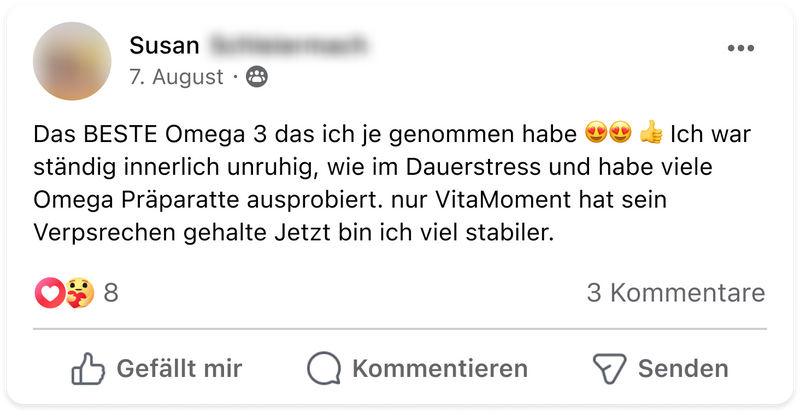Open the post via the 7. August timestamp
The width and height of the screenshot is (800, 413).
177,77
